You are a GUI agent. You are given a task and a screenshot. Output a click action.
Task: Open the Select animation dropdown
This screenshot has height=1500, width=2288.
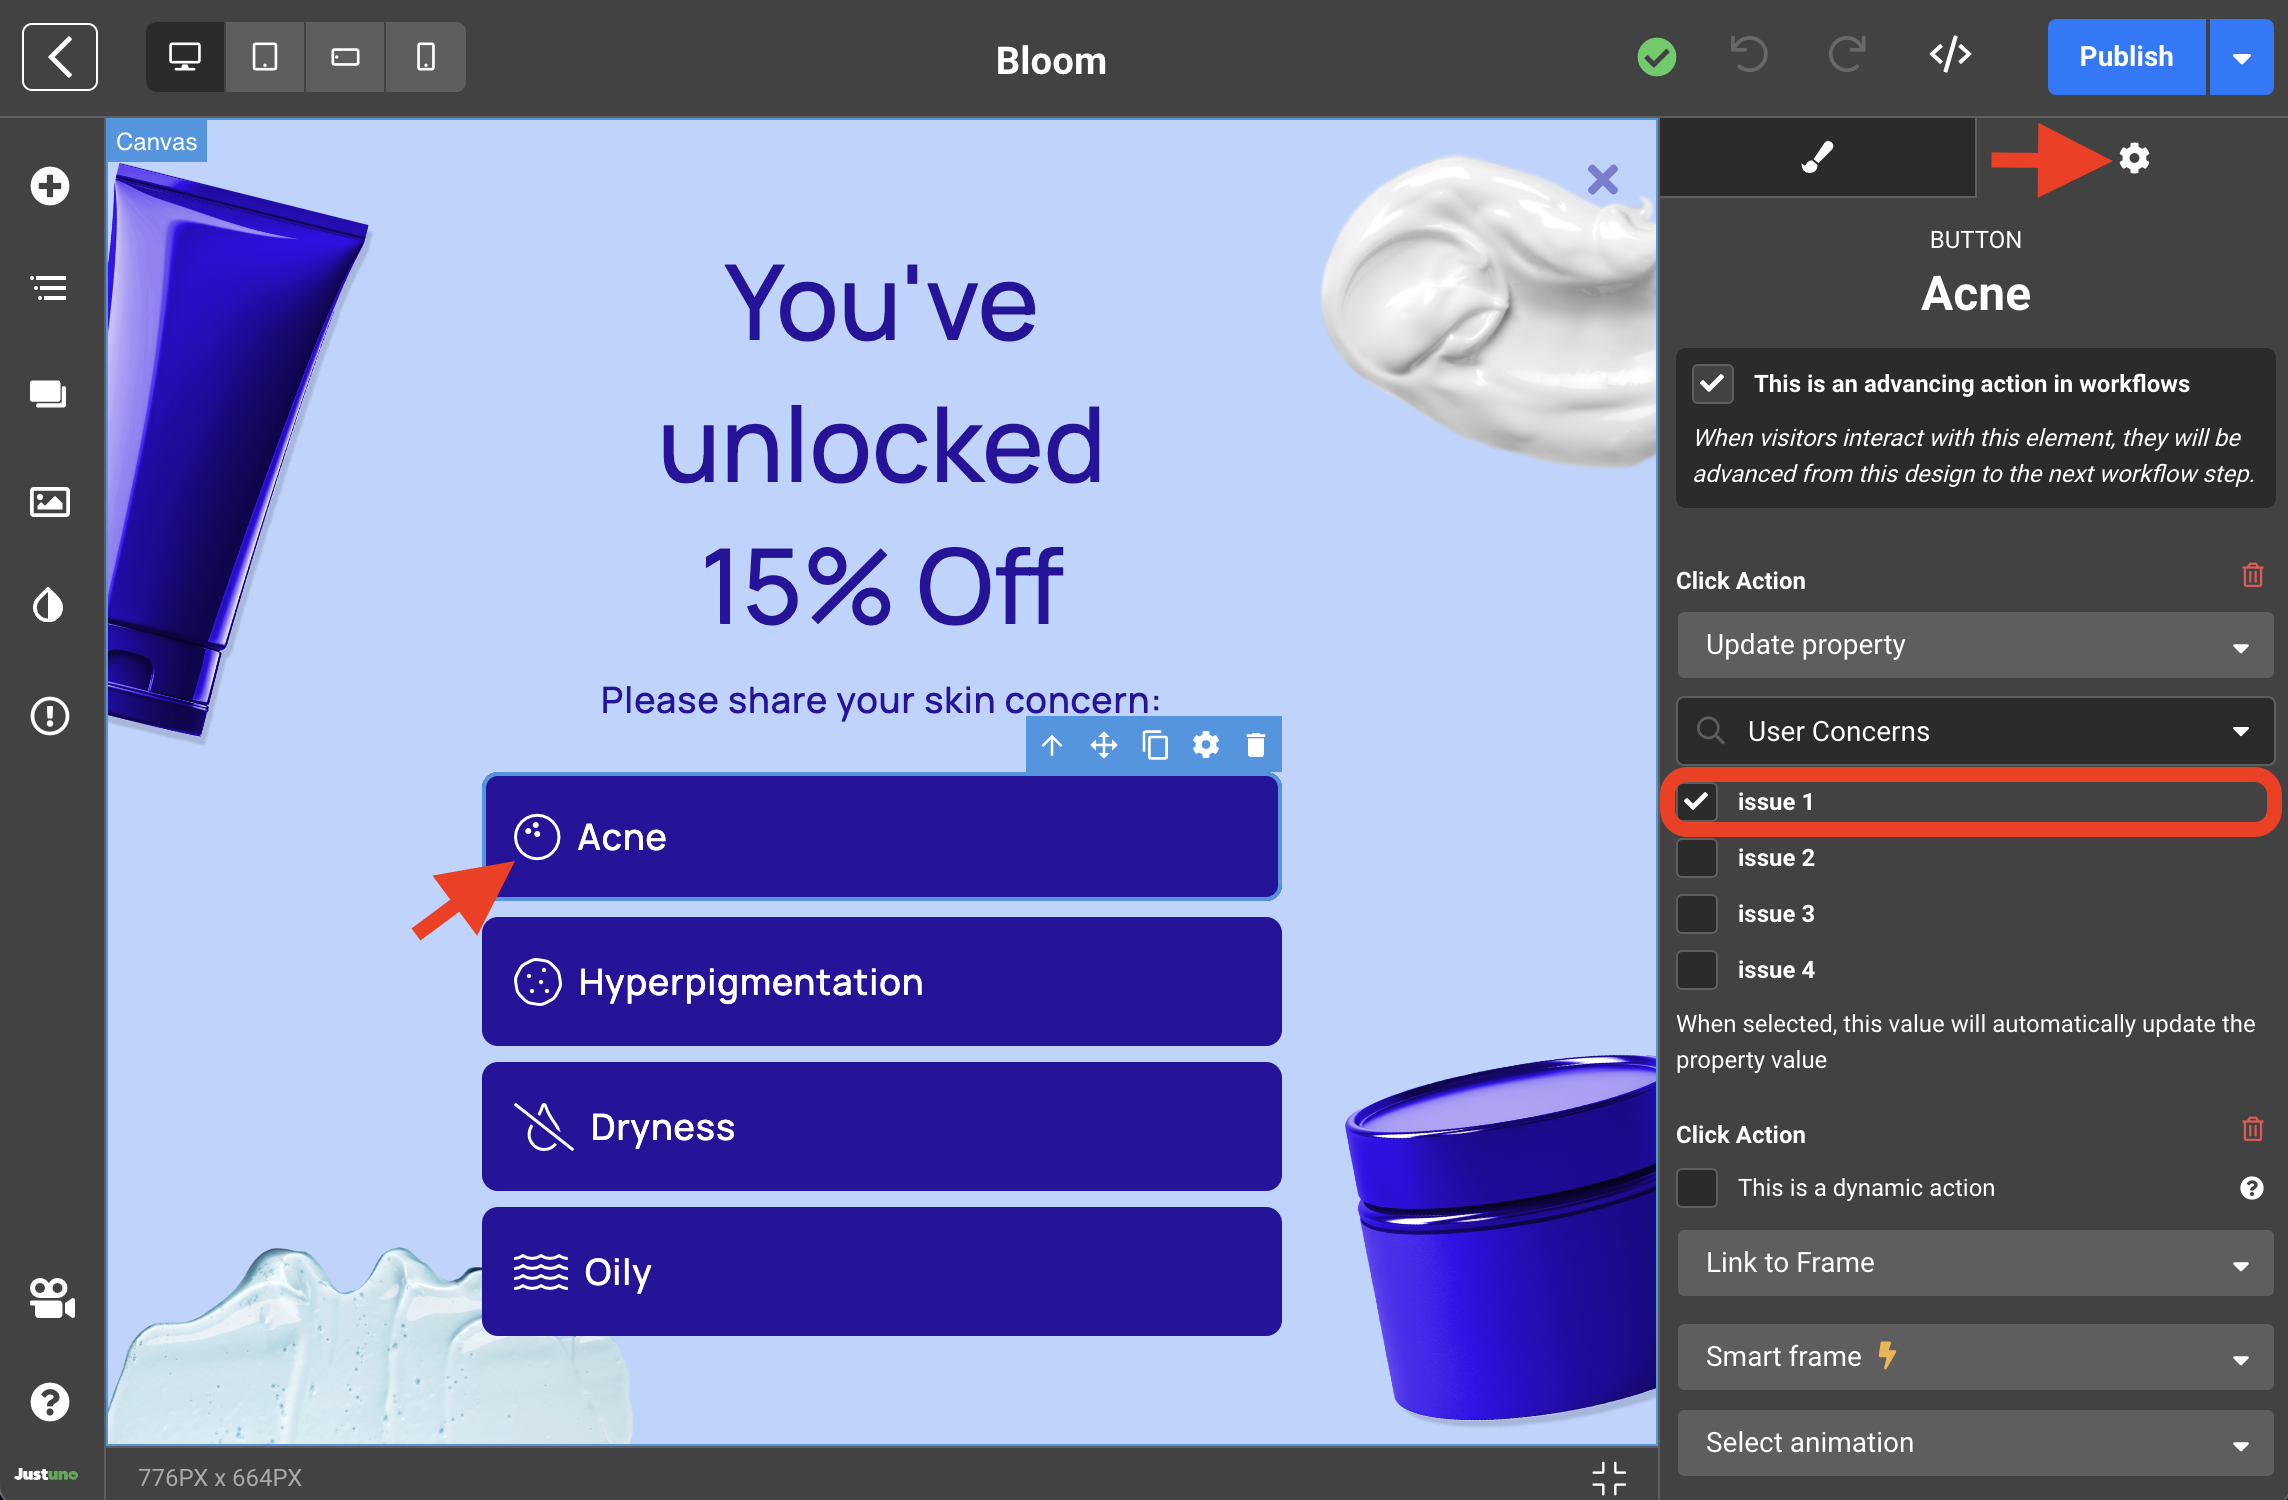[x=1975, y=1443]
